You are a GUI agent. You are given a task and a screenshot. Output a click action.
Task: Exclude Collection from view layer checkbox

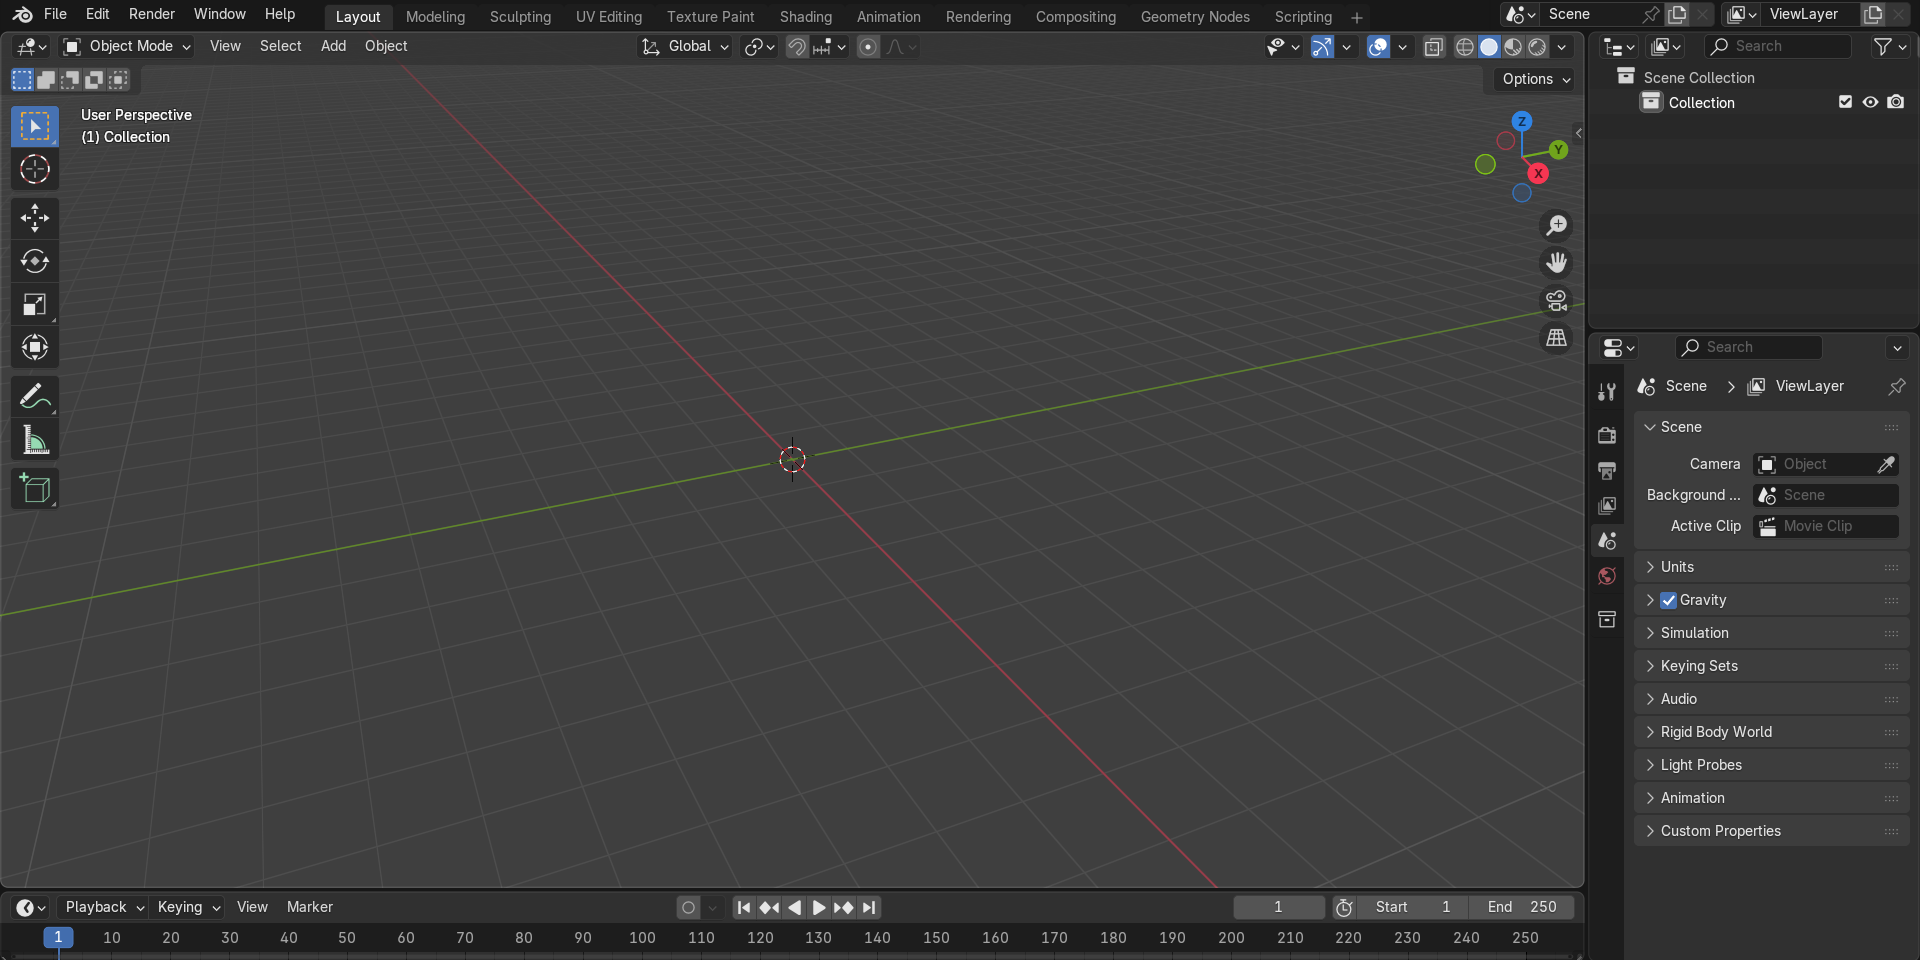1845,102
